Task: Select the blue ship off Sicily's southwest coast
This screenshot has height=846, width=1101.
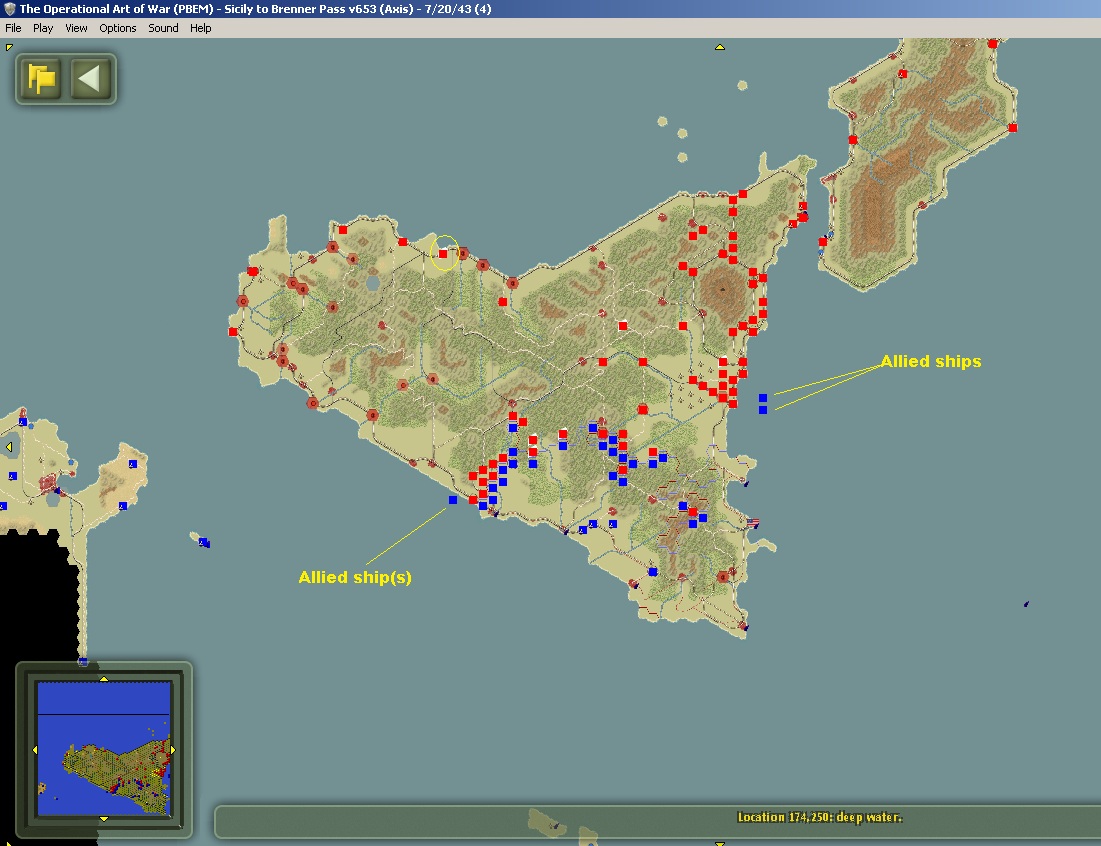Action: [453, 500]
